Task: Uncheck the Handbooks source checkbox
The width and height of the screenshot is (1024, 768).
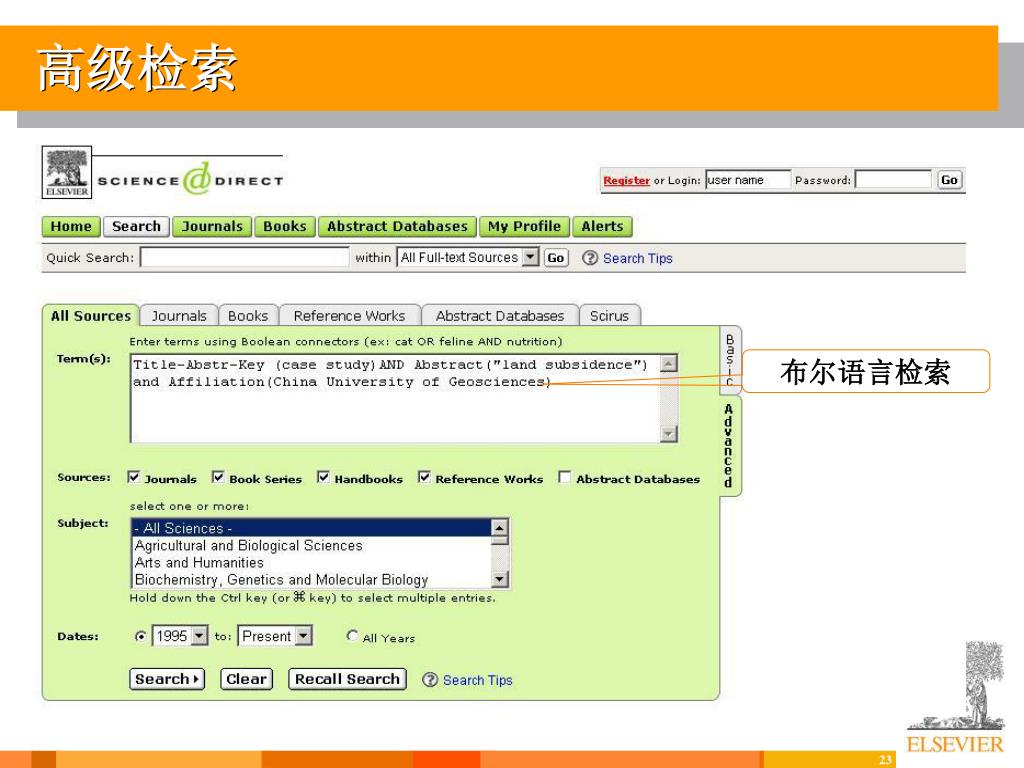Action: click(x=323, y=477)
